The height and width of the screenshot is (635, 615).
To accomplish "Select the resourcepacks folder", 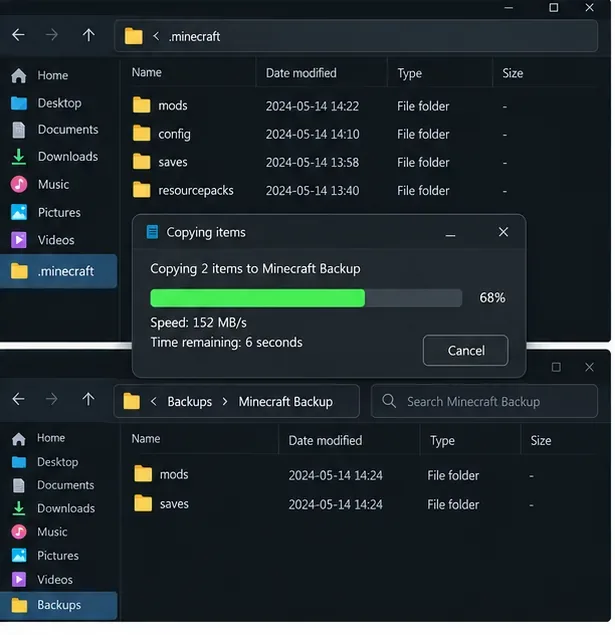I will point(183,190).
